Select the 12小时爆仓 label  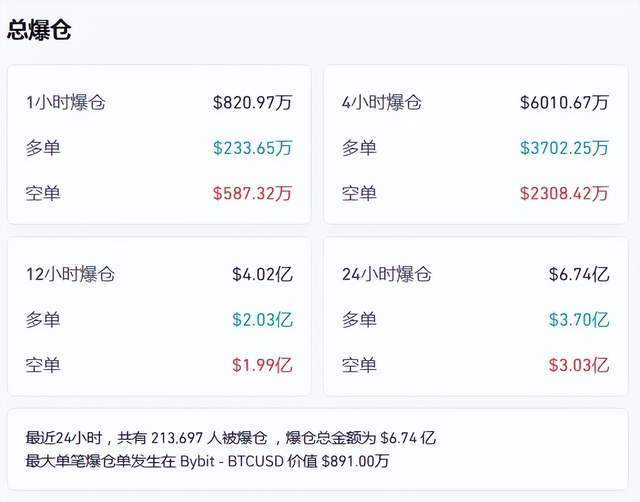pyautogui.click(x=71, y=274)
